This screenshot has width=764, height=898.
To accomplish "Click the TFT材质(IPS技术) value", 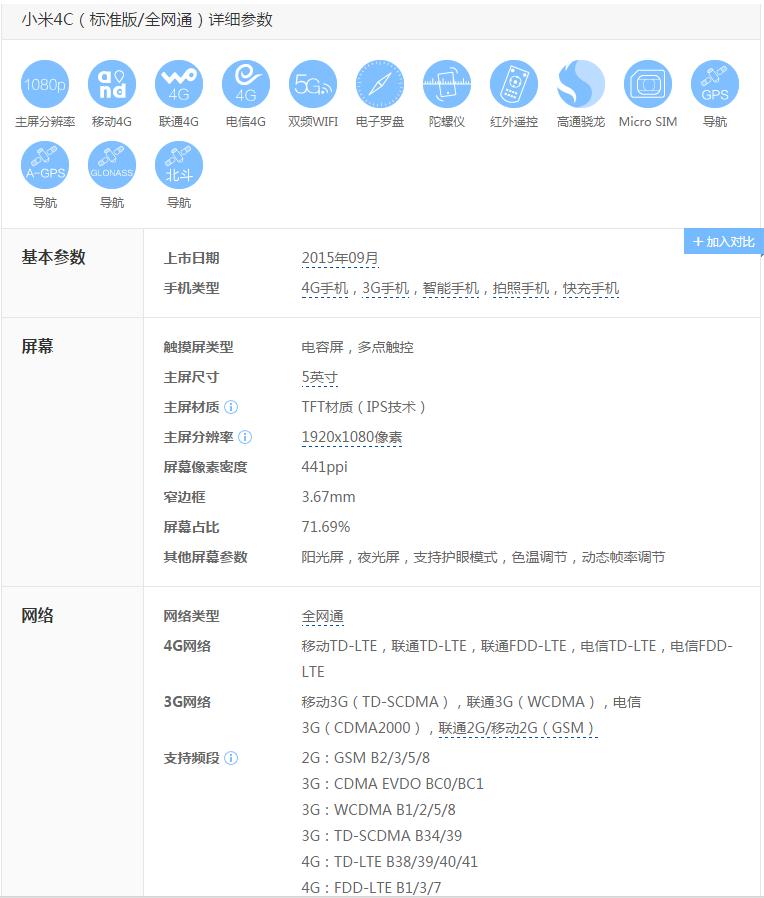I will tap(364, 407).
